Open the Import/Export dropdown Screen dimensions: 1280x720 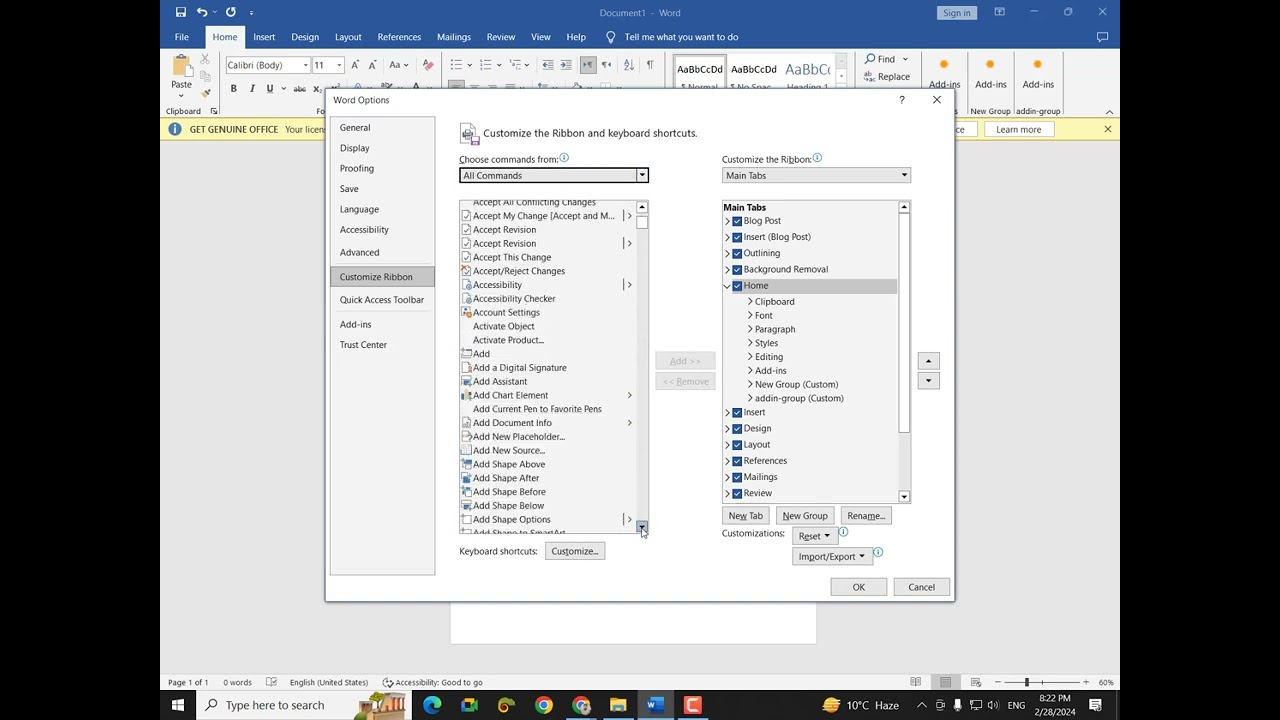(x=832, y=556)
